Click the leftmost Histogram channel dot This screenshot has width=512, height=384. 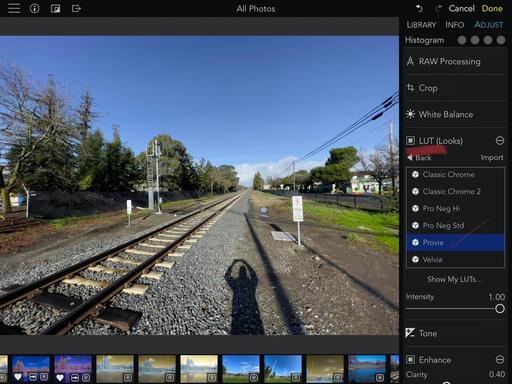(x=462, y=40)
